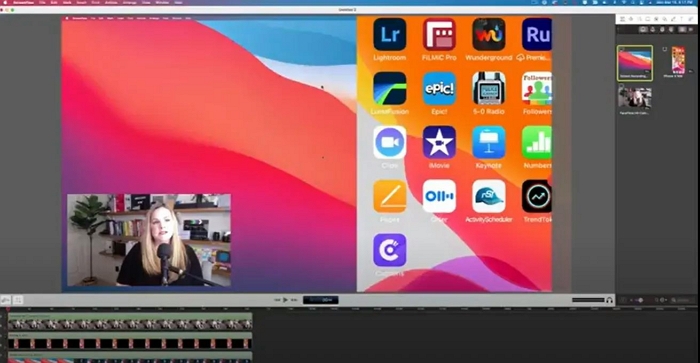Click the ActivityScheduler app icon in preview
700x363 pixels.
[x=489, y=196]
